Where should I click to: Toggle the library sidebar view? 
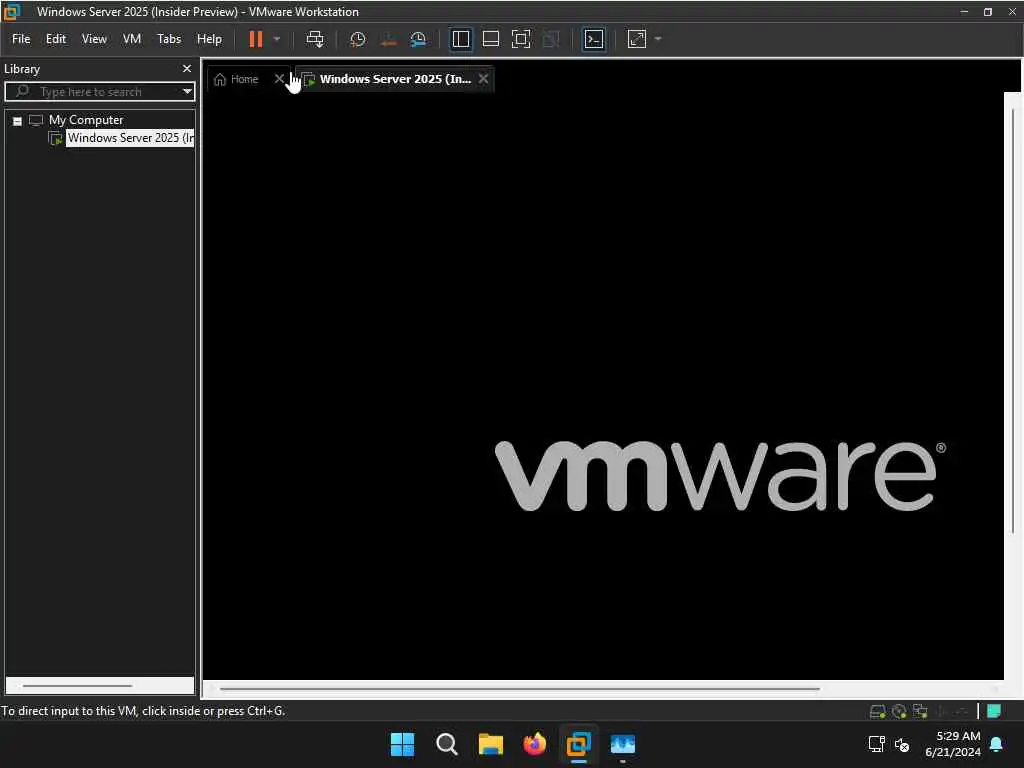(460, 39)
